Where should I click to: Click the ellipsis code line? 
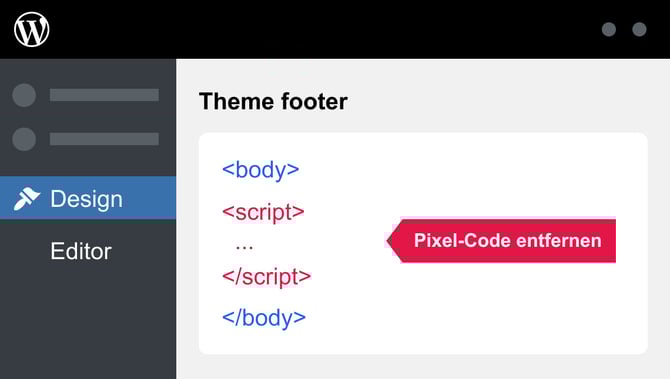point(244,247)
